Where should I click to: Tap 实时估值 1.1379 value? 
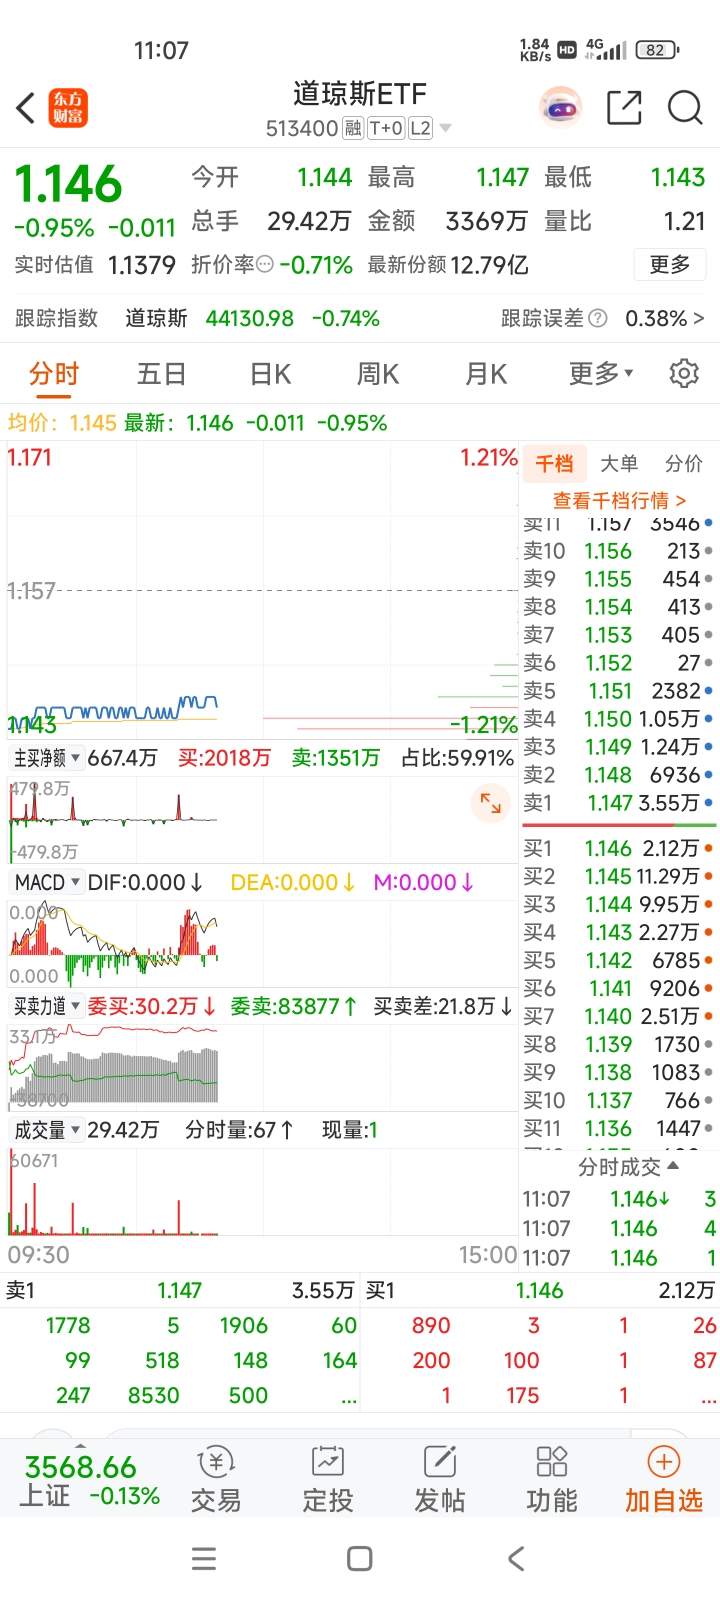(142, 265)
